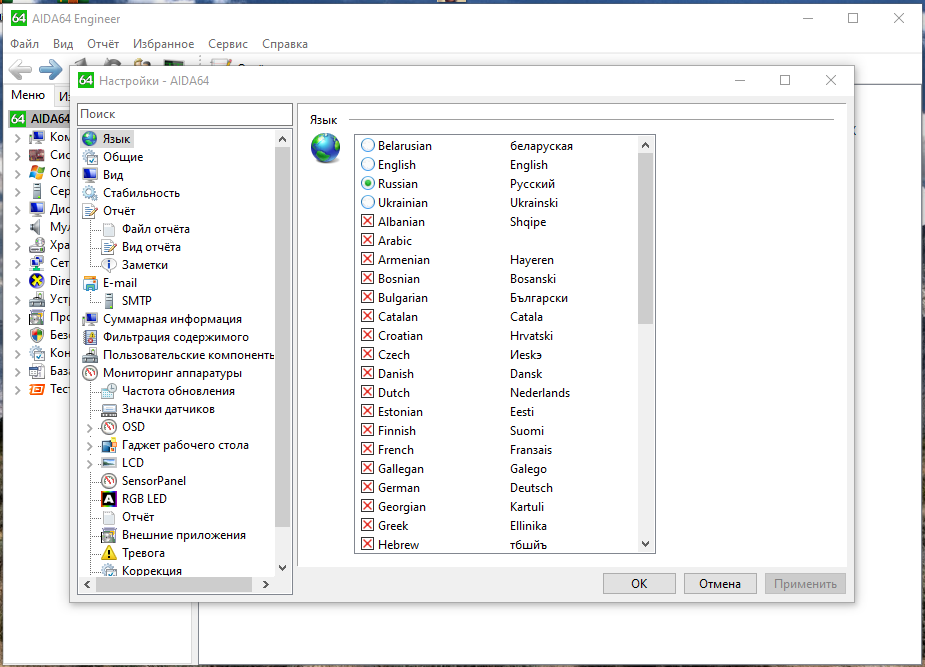
Task: Select the Ukrainian language radio button
Action: pyautogui.click(x=368, y=202)
